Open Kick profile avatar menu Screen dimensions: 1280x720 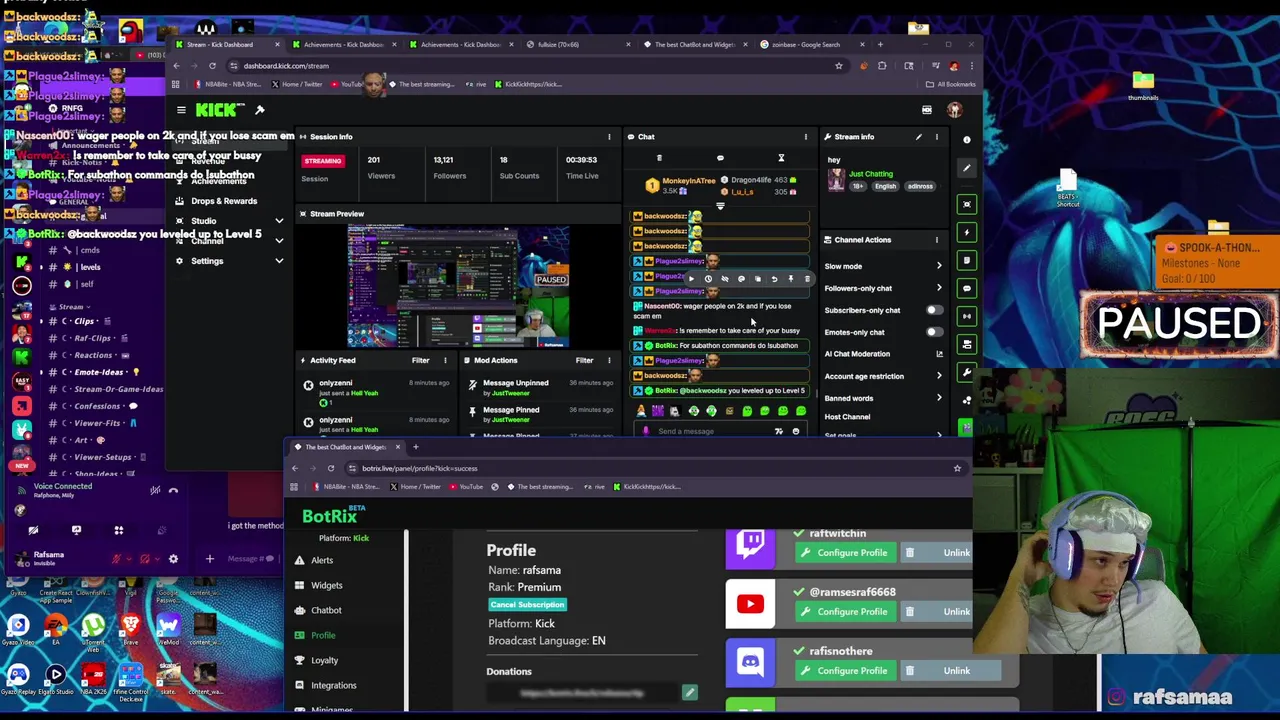(x=955, y=110)
